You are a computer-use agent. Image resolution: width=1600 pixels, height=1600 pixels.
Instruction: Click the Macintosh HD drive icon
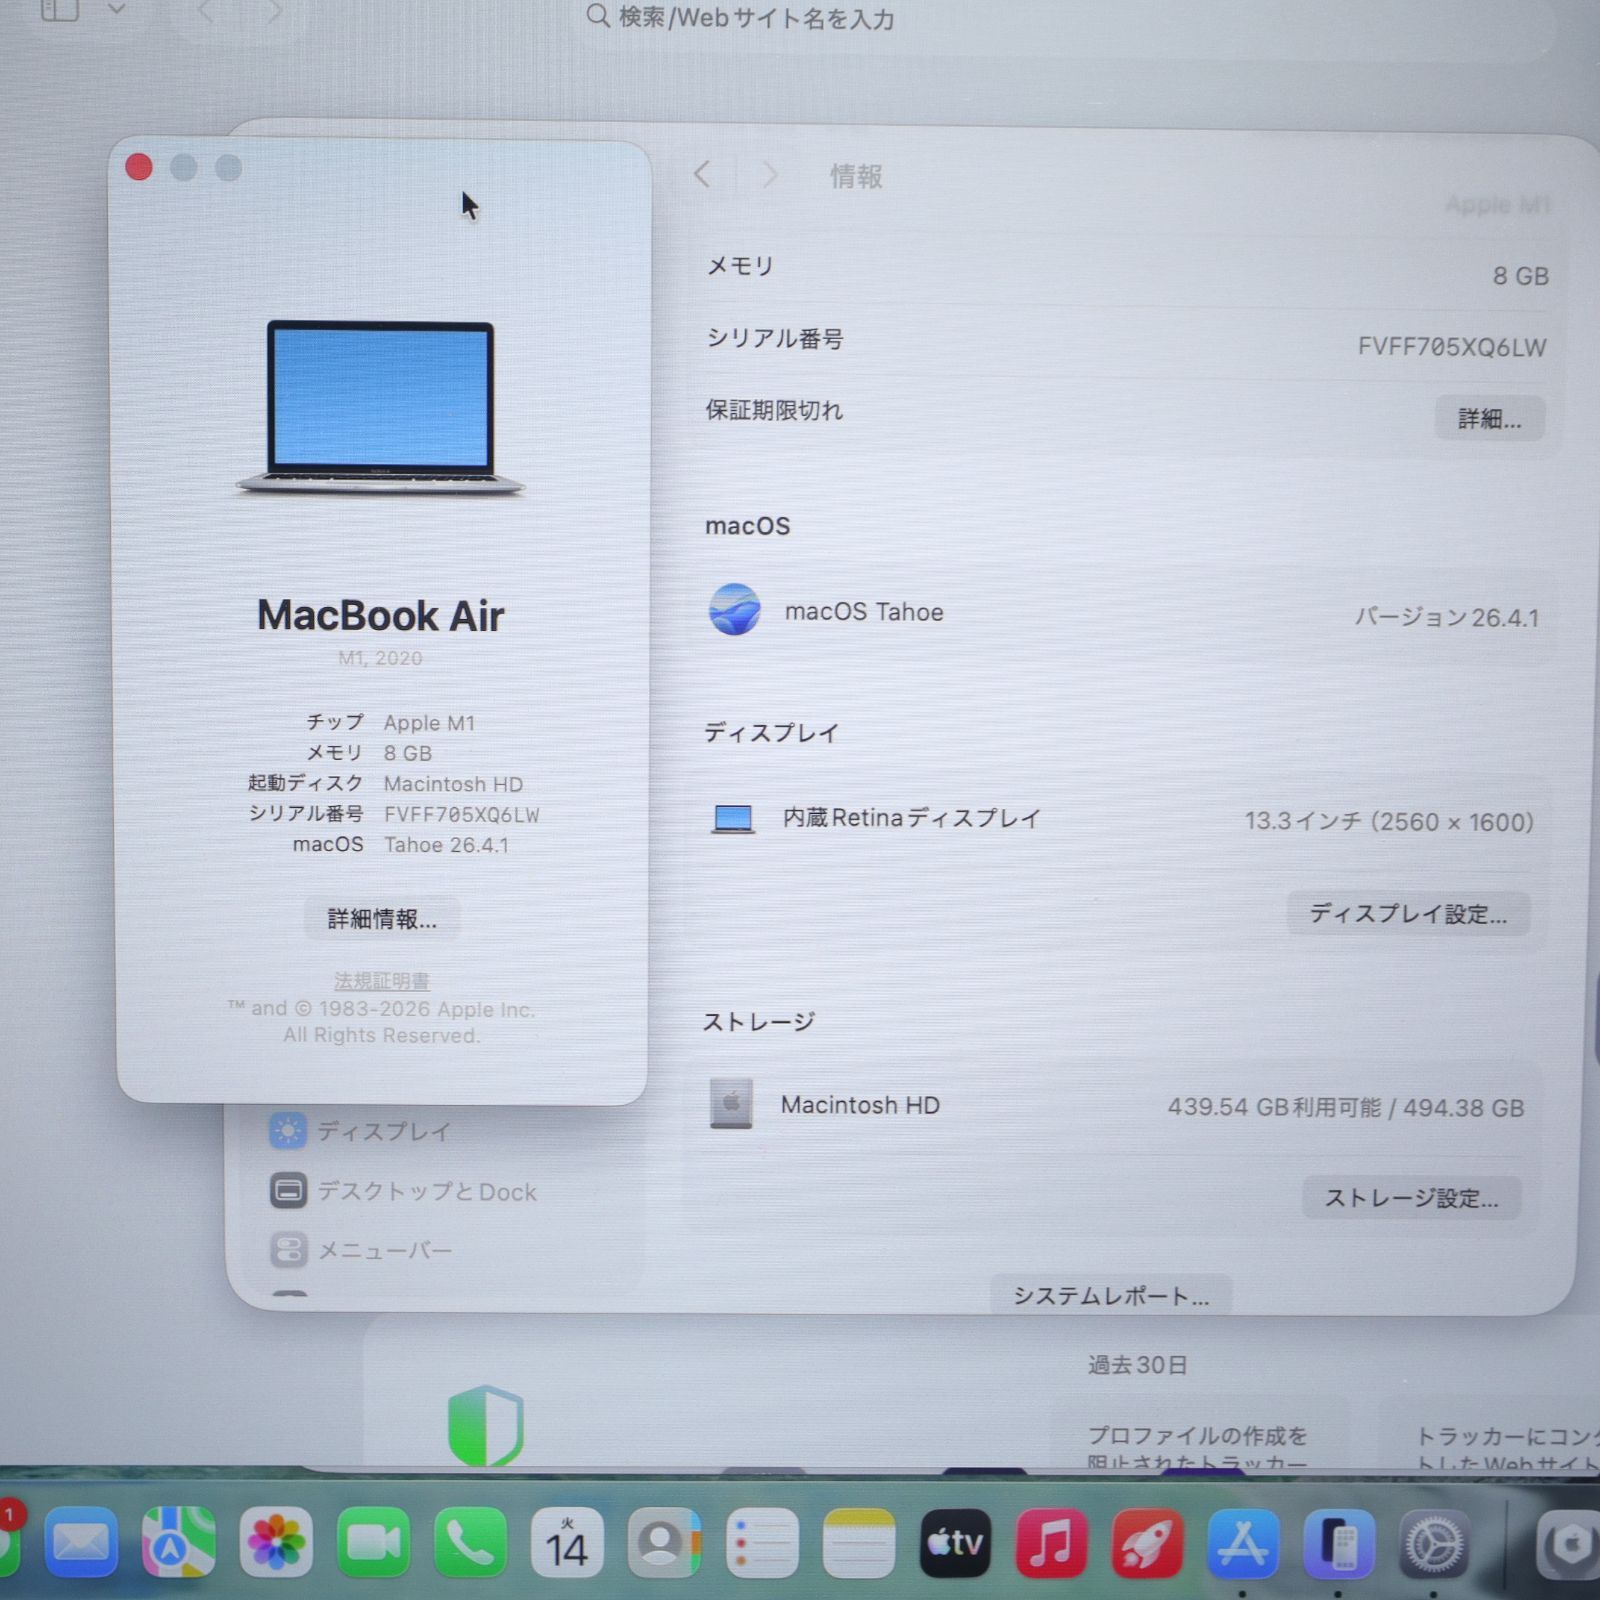[731, 1104]
